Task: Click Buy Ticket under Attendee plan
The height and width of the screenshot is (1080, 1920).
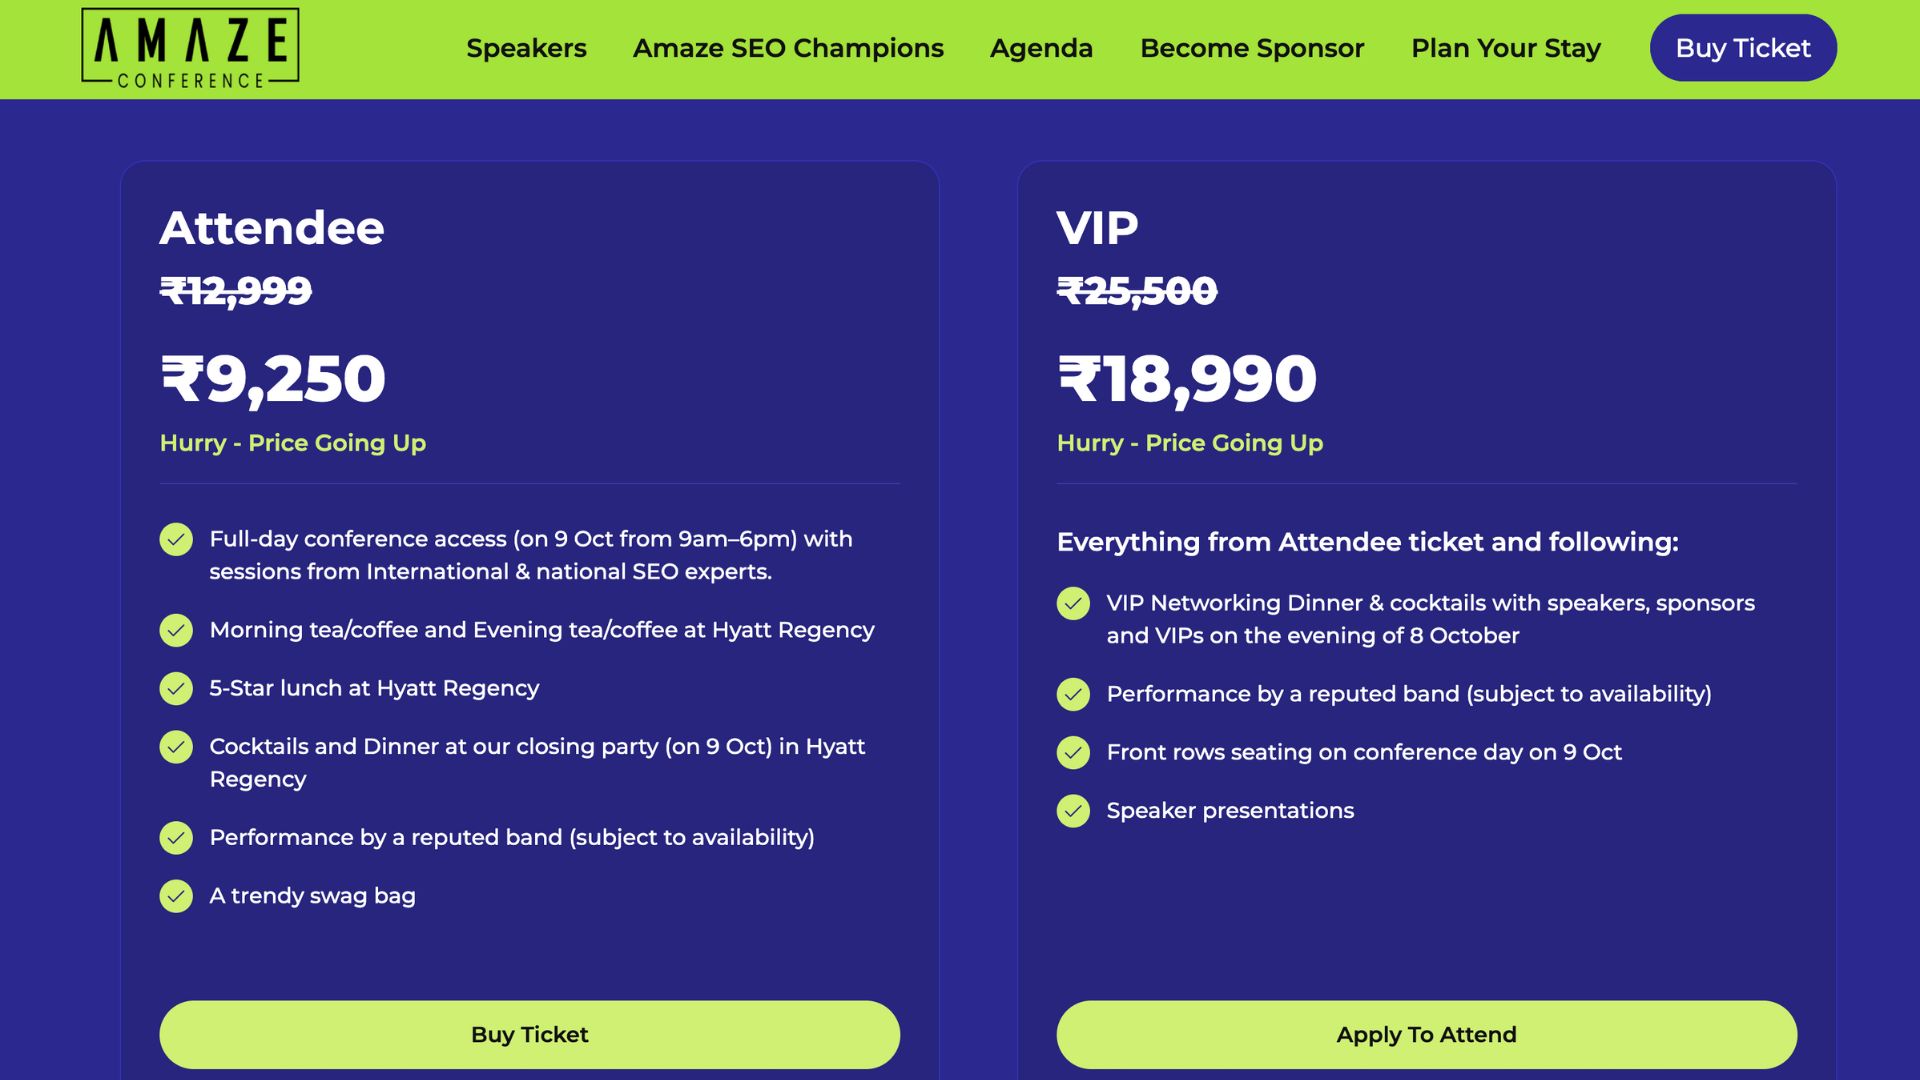Action: click(529, 1034)
